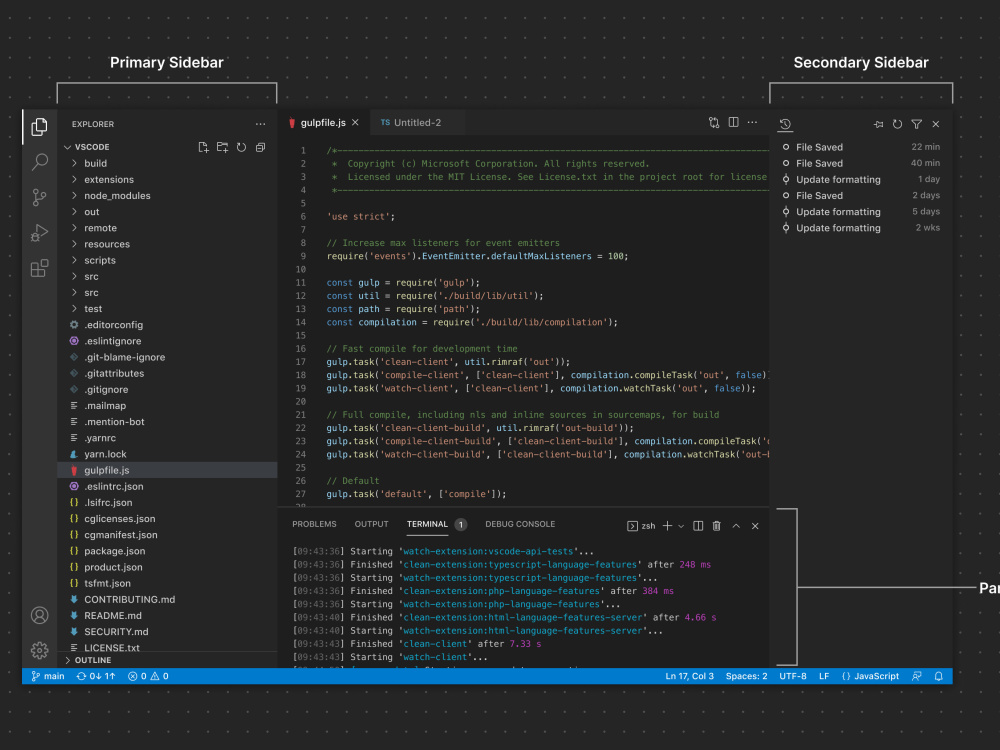This screenshot has width=1000, height=750.
Task: Add a new terminal with plus icon
Action: 667,526
